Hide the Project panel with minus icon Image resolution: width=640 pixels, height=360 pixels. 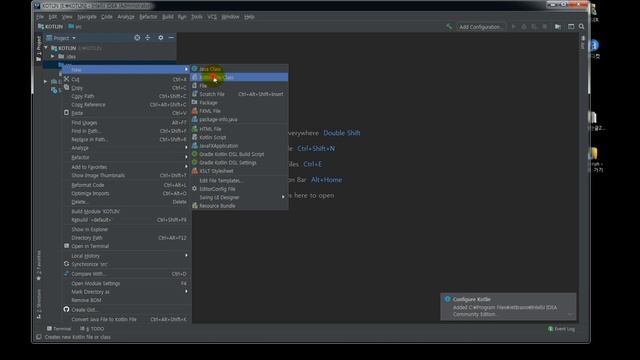point(171,38)
